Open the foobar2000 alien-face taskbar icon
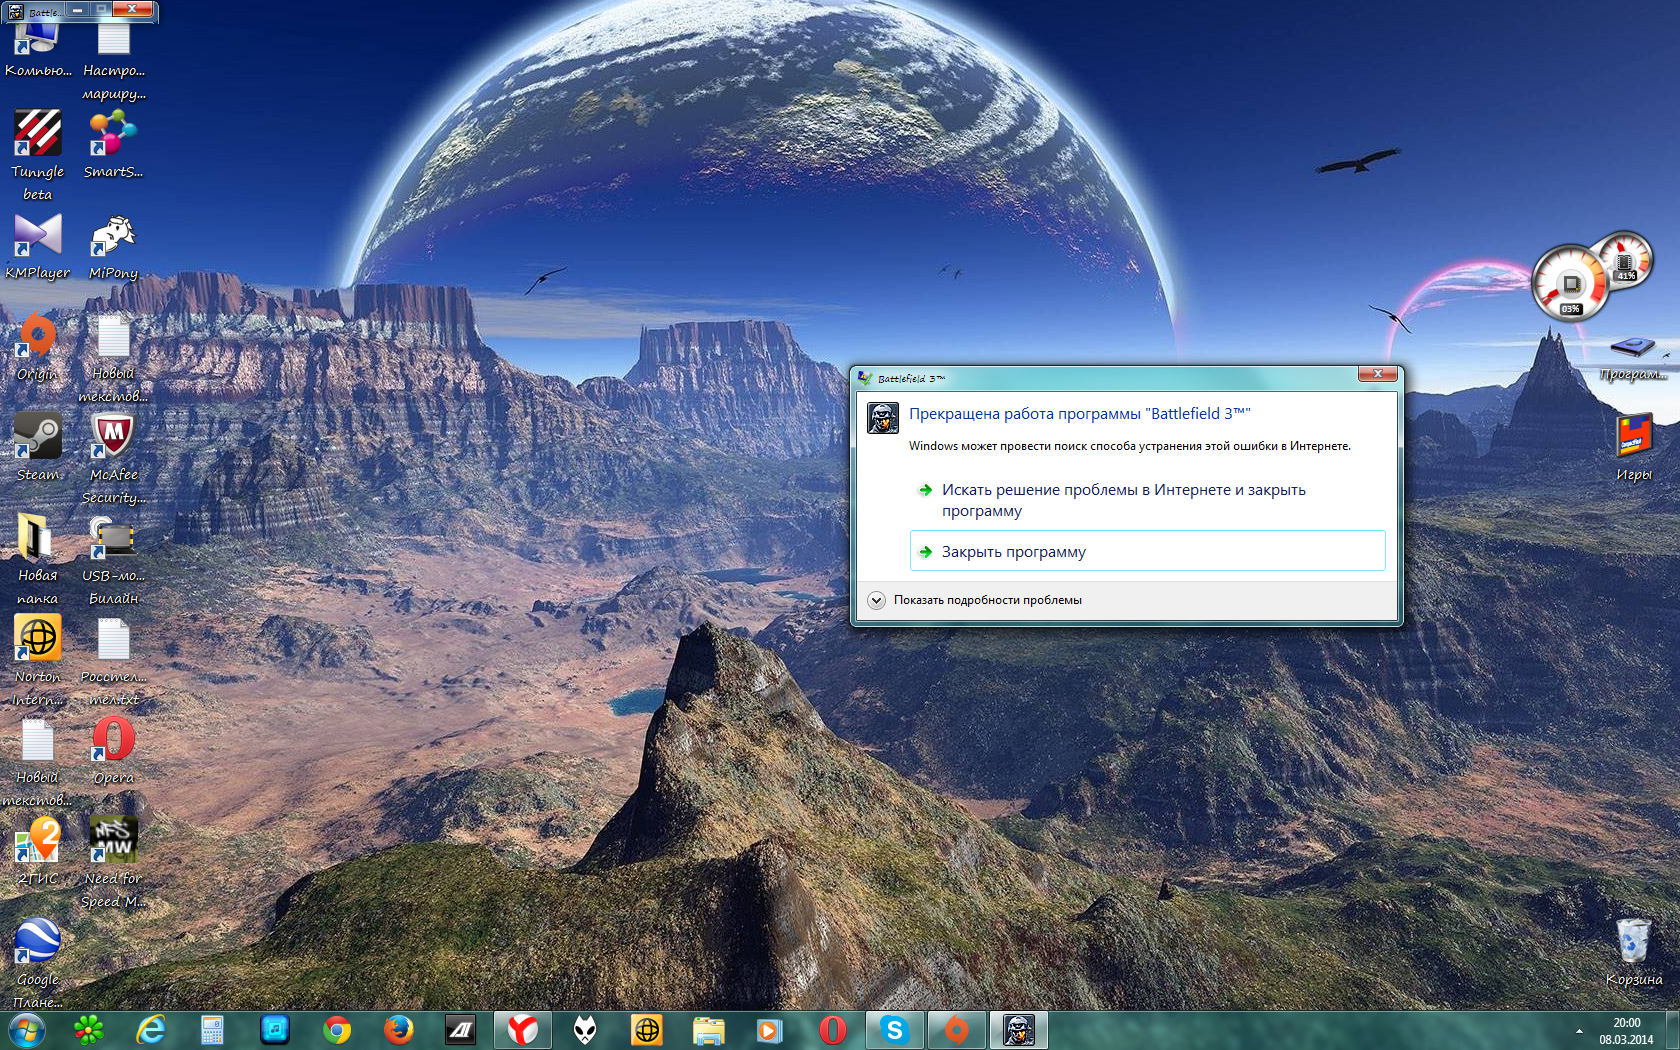The width and height of the screenshot is (1680, 1050). click(585, 1029)
